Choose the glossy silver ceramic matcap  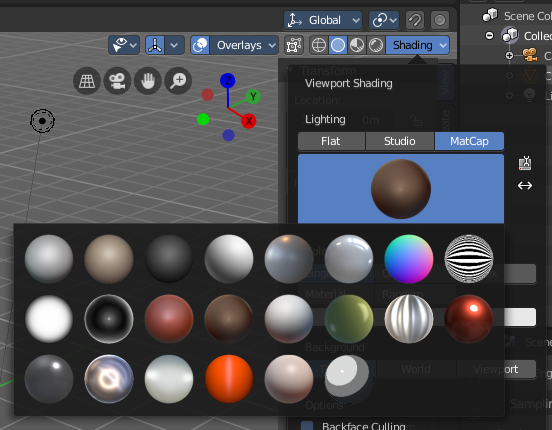pyautogui.click(x=349, y=259)
